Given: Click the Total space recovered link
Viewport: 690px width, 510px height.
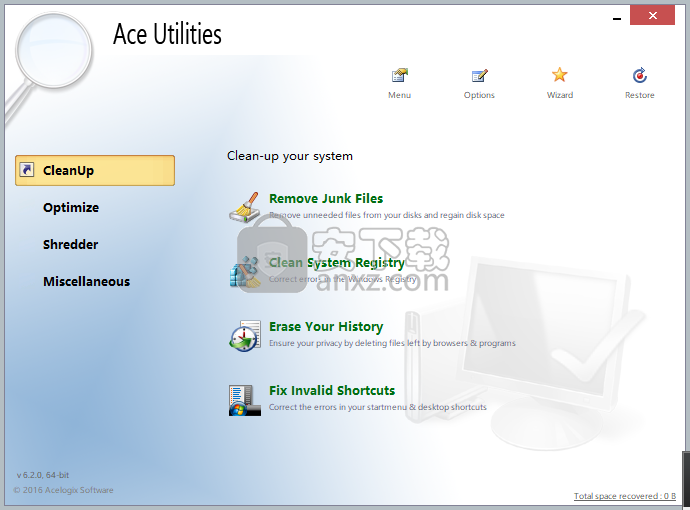Looking at the screenshot, I should (x=625, y=496).
